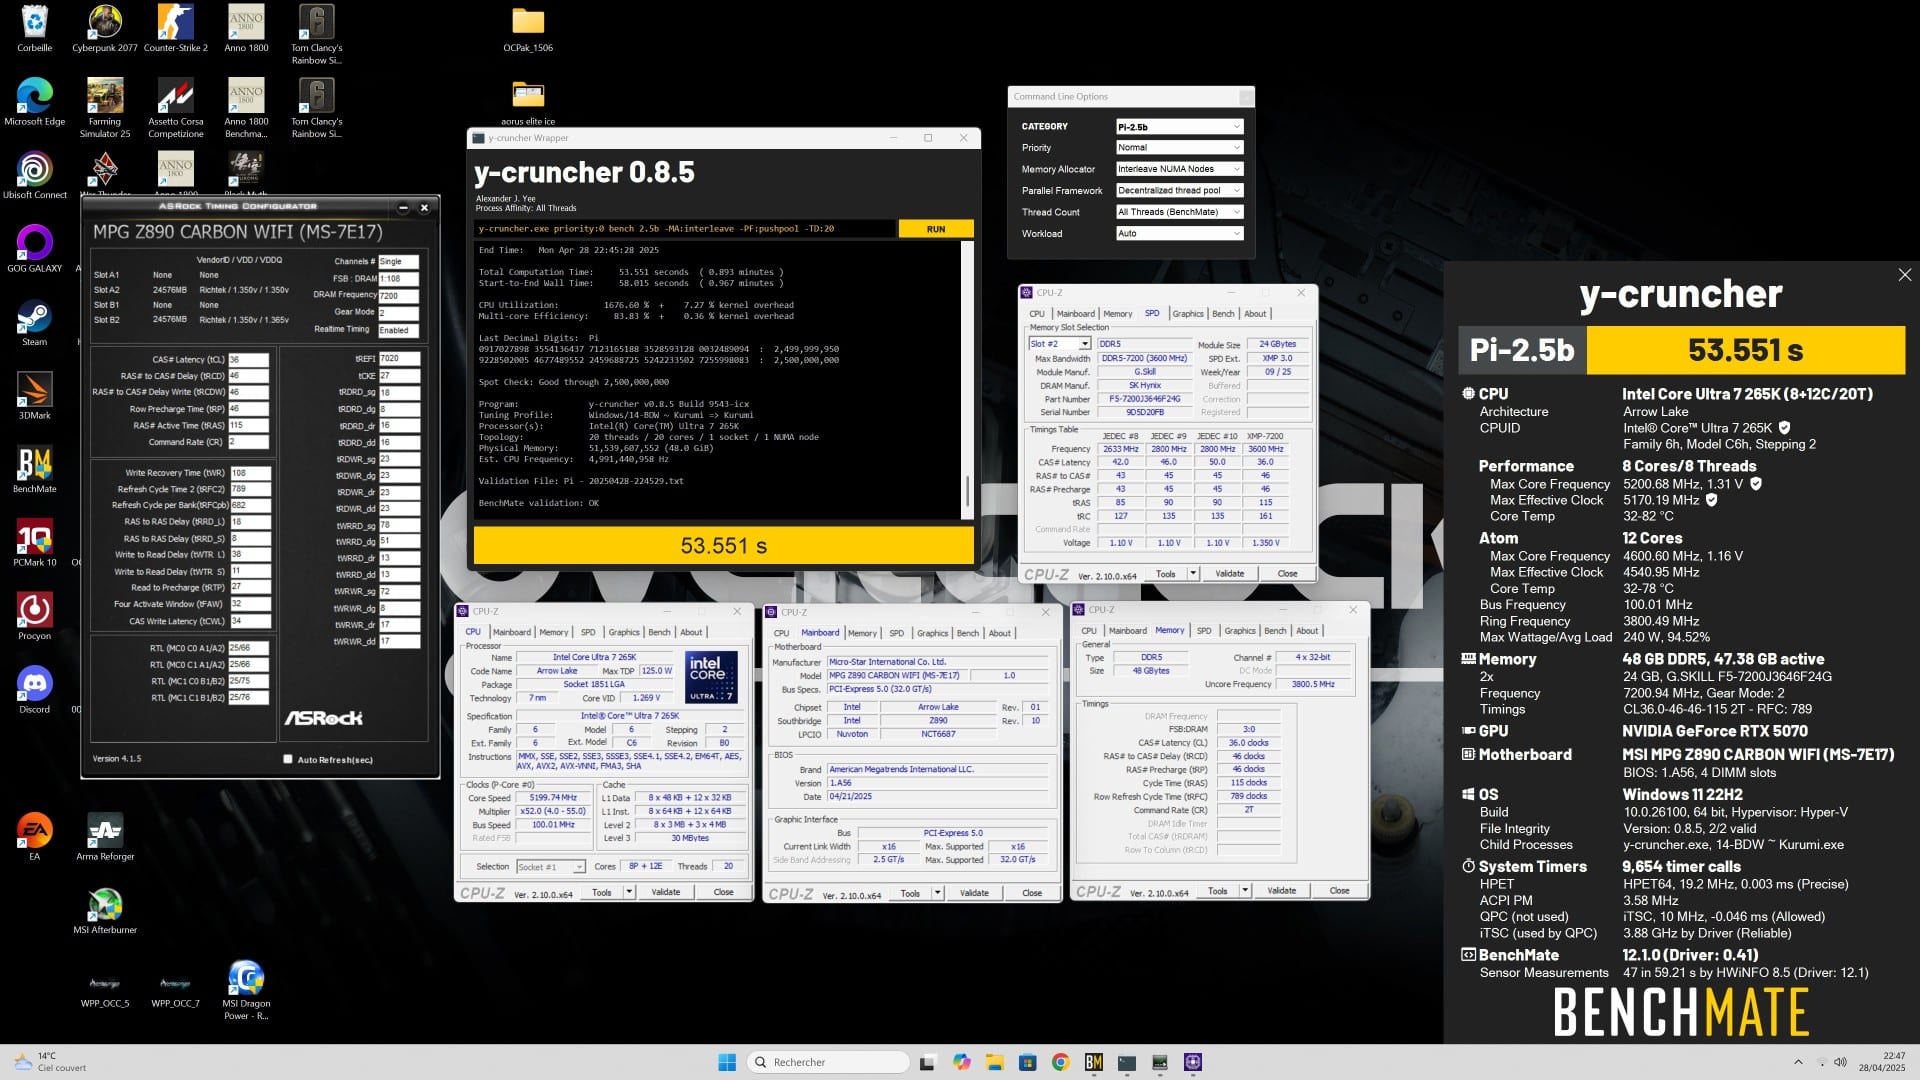
Task: Select the Mainboard tab in the CPU-Z CPU window
Action: click(511, 632)
